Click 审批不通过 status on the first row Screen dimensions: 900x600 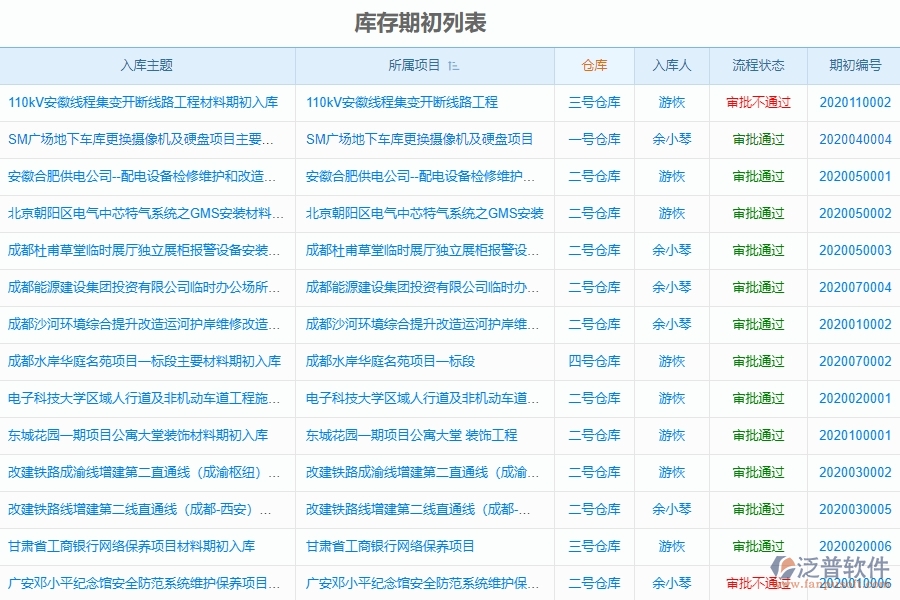pyautogui.click(x=757, y=102)
